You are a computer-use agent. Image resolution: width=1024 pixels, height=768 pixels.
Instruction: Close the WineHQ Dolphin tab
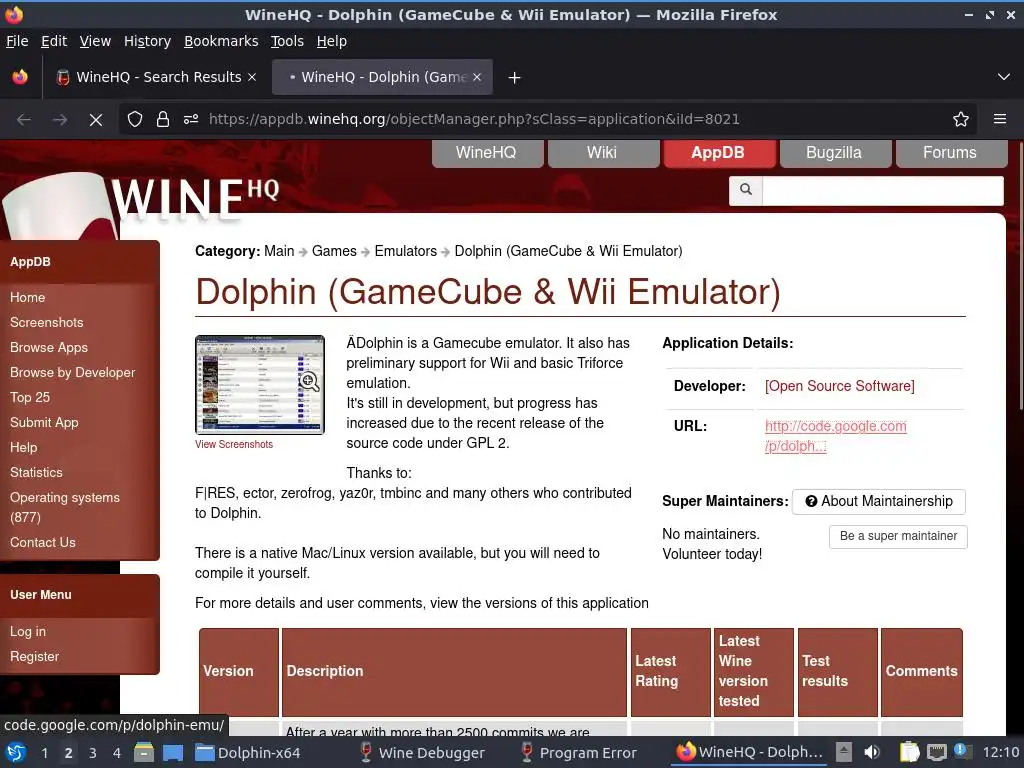[x=477, y=77]
